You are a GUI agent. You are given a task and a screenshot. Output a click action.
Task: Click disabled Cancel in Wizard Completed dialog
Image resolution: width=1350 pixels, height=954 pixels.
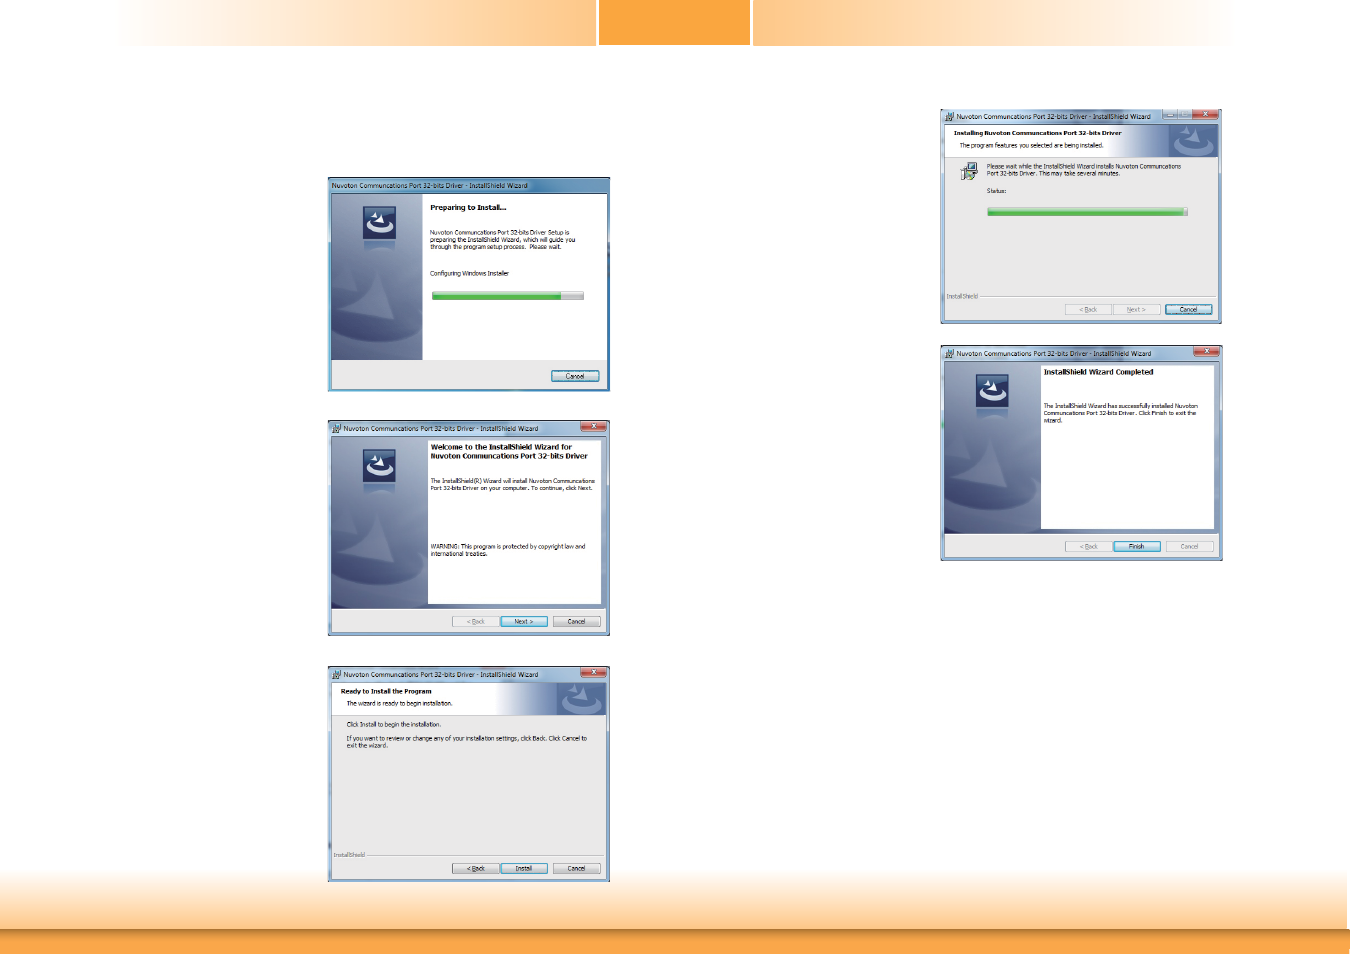tap(1190, 546)
